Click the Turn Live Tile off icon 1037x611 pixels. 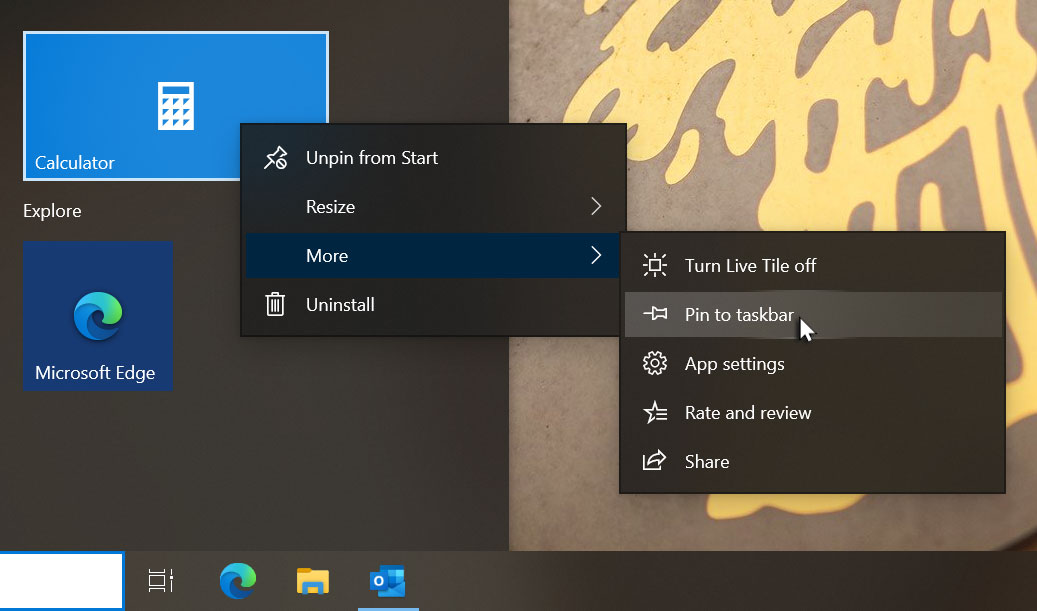(655, 265)
